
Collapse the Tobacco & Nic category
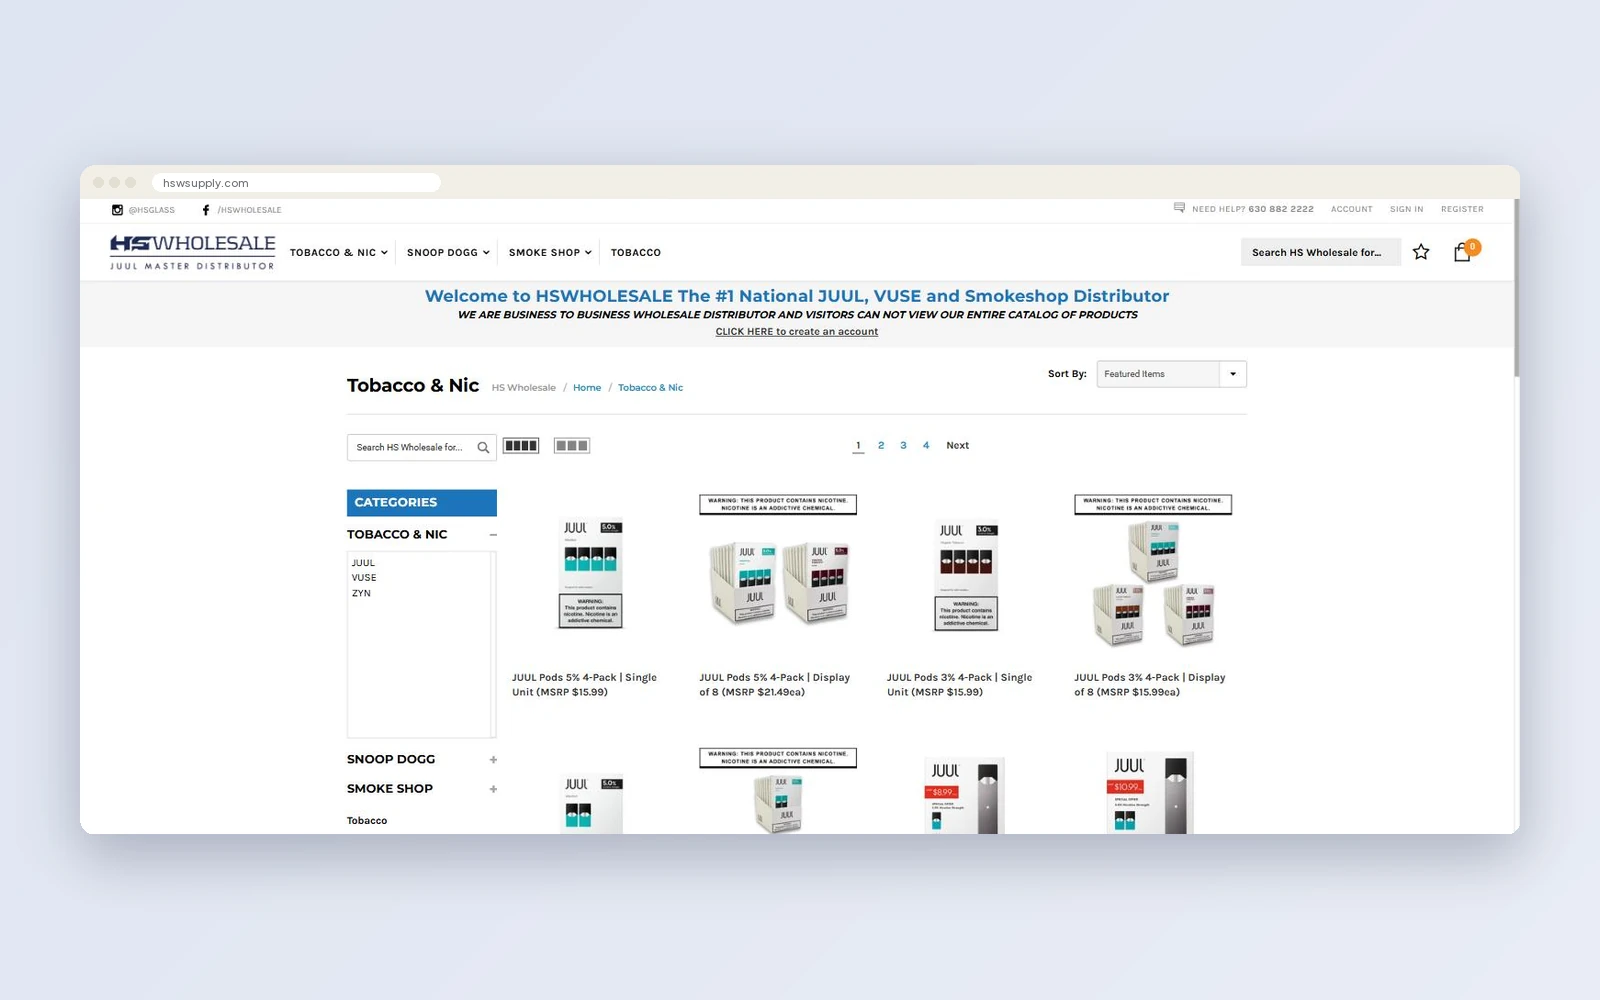[493, 535]
